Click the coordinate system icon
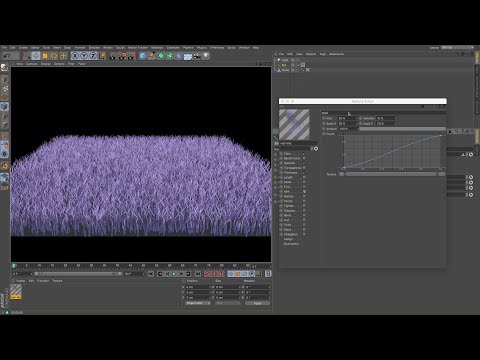 point(103,56)
